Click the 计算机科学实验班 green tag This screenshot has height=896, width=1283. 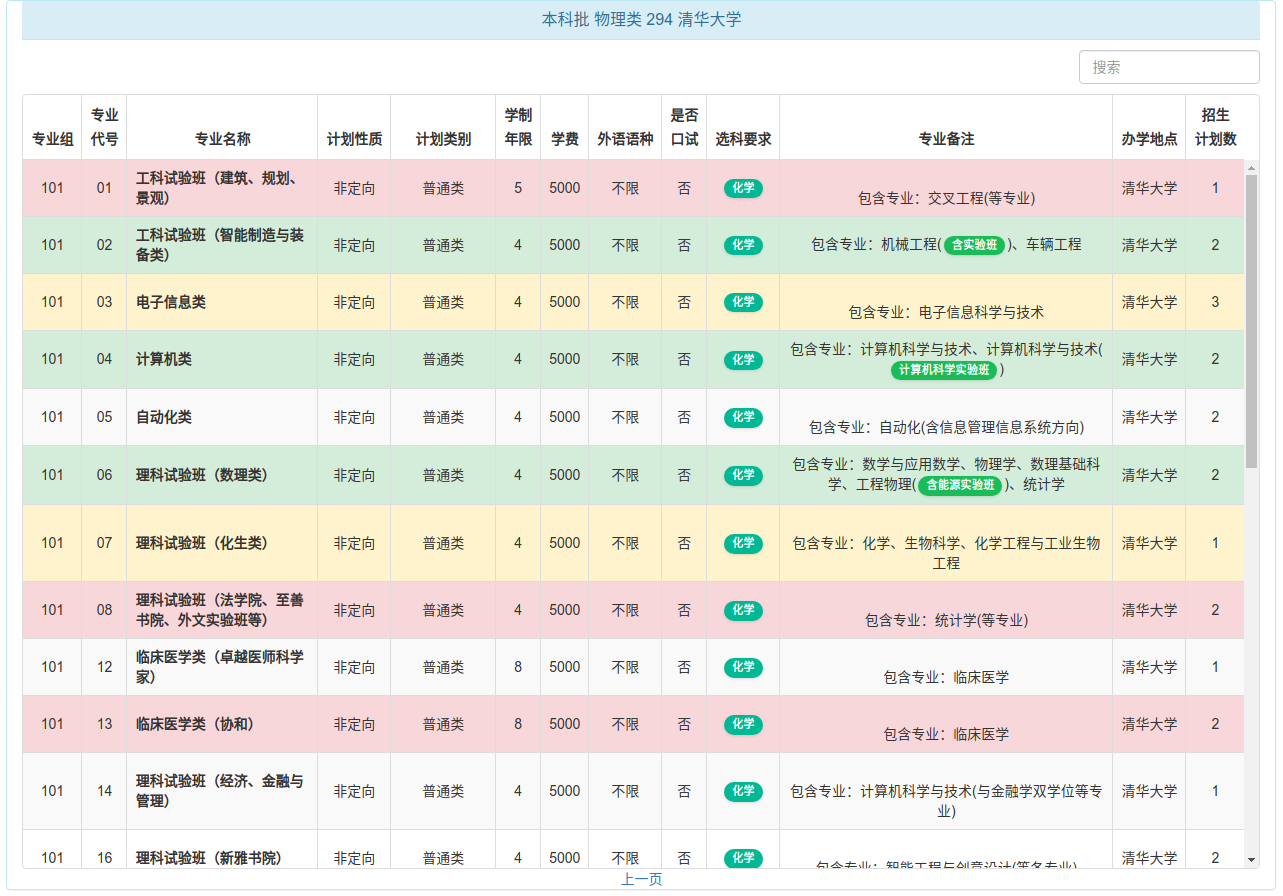[x=945, y=370]
